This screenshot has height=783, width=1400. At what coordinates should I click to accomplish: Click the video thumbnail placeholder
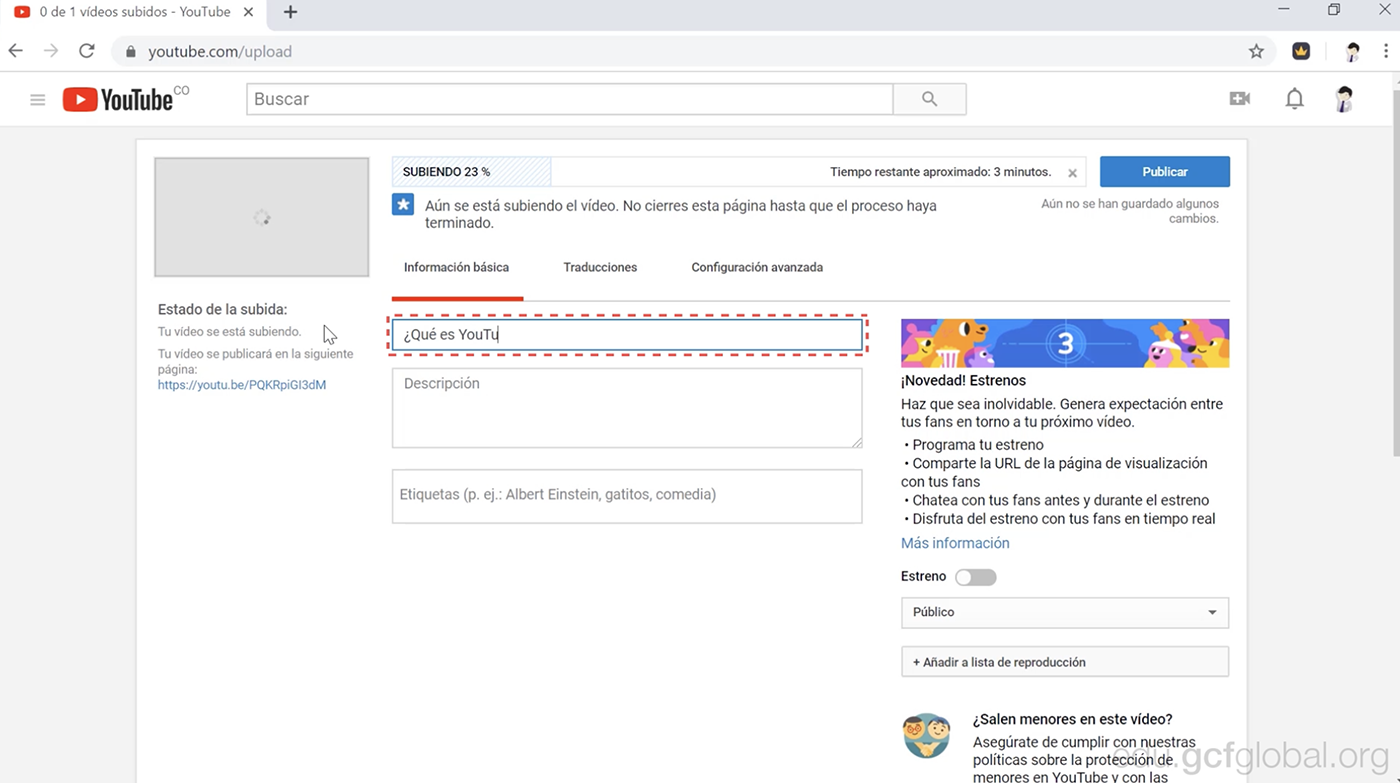[262, 217]
